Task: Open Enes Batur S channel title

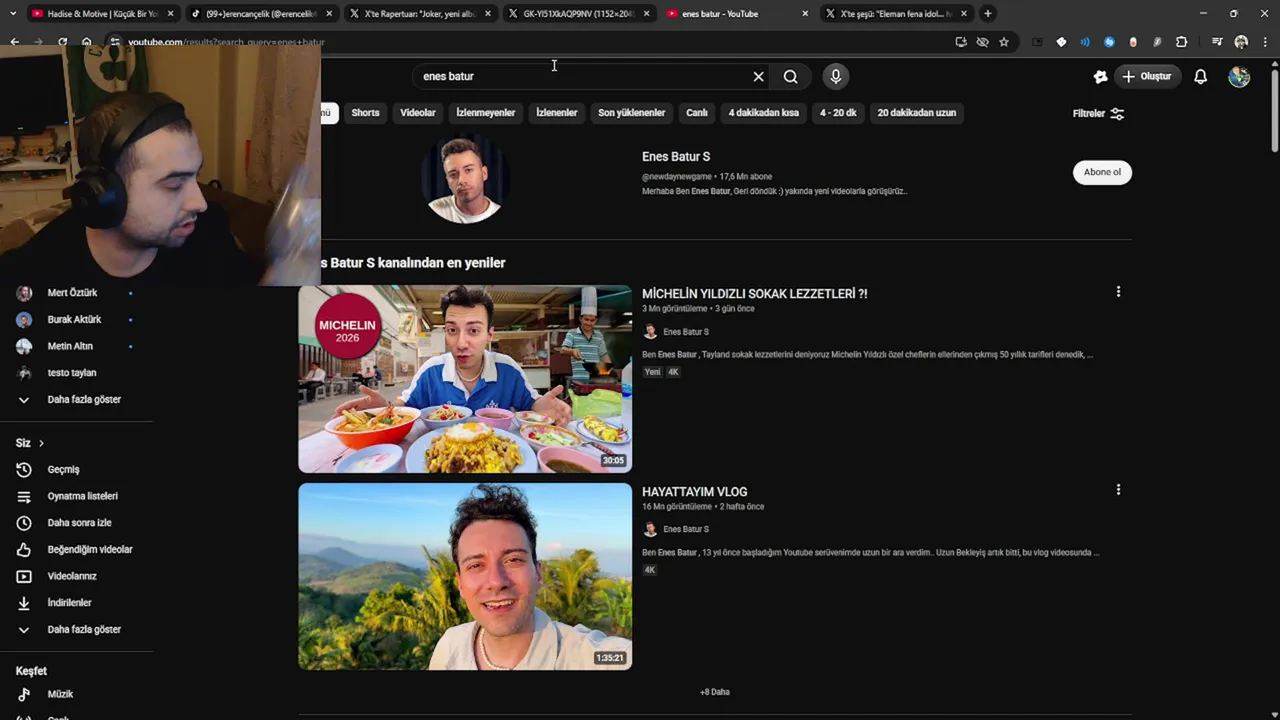Action: tap(676, 157)
